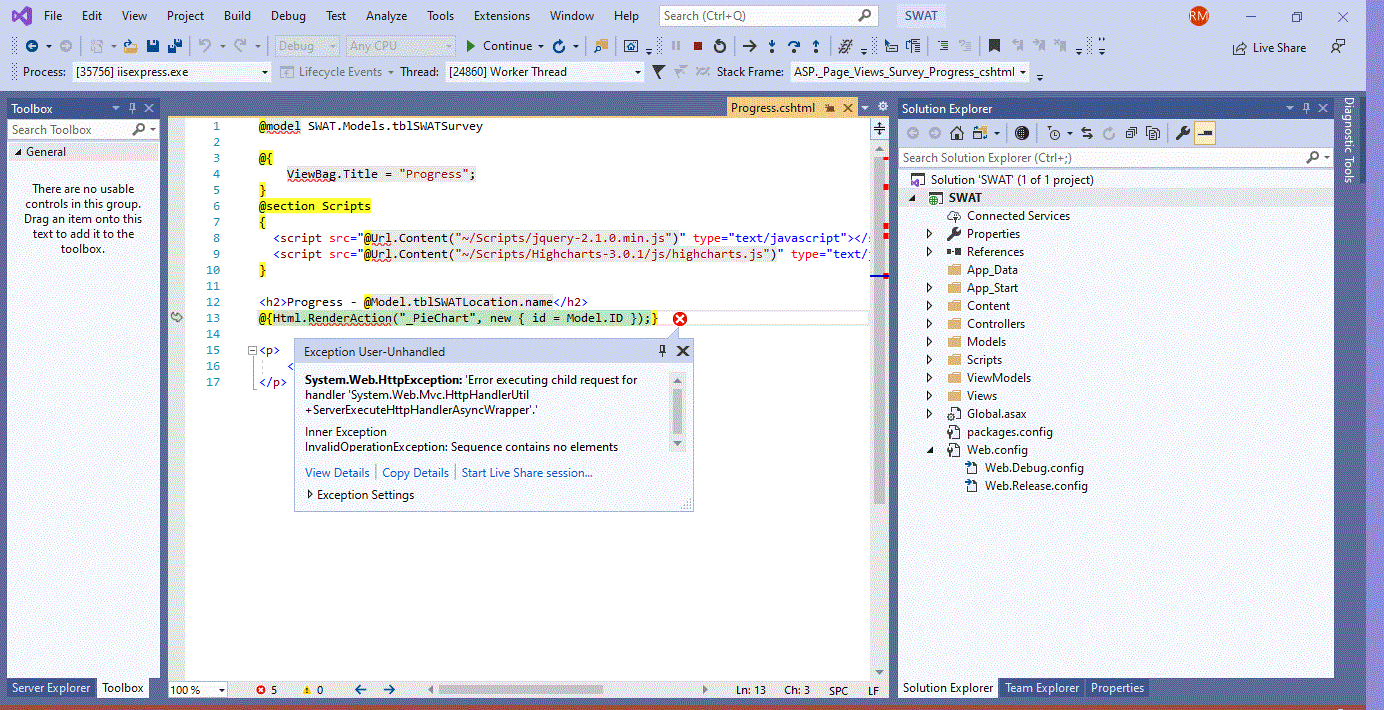The image size is (1384, 710).
Task: Collapse the Web.config node
Action: pos(929,450)
